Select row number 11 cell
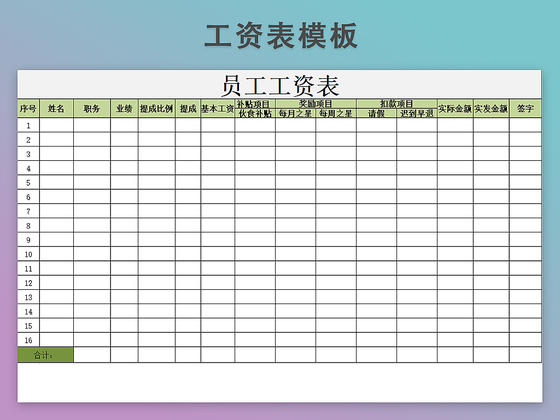This screenshot has width=560, height=420. 29,268
